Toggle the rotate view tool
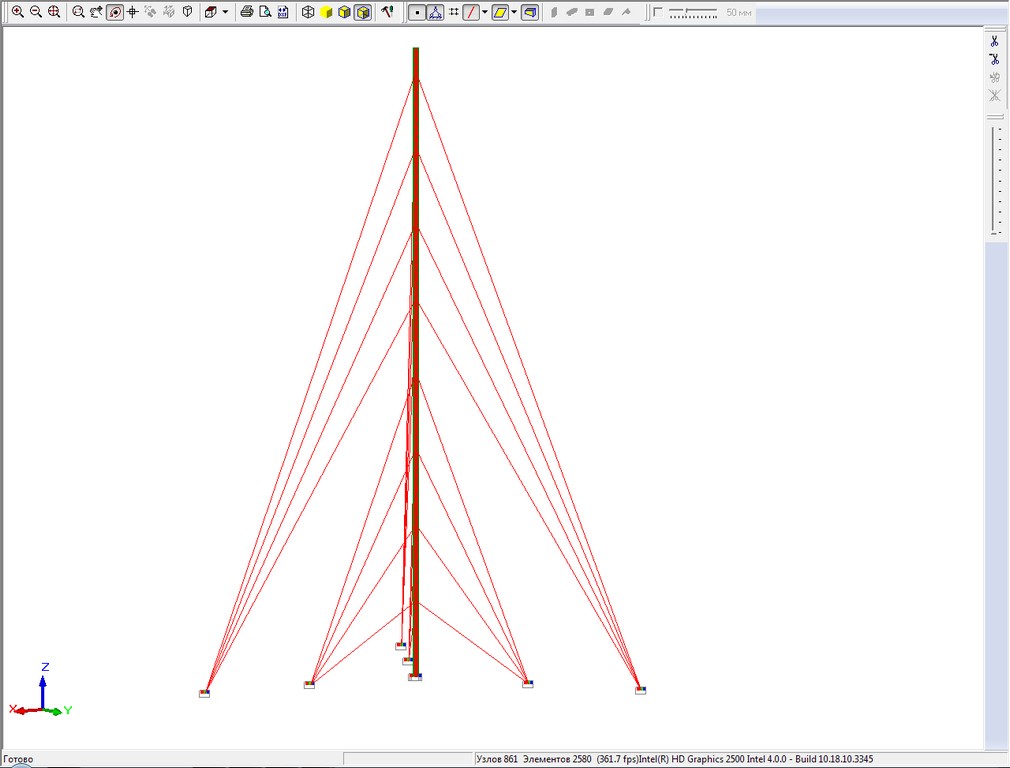 [x=115, y=12]
